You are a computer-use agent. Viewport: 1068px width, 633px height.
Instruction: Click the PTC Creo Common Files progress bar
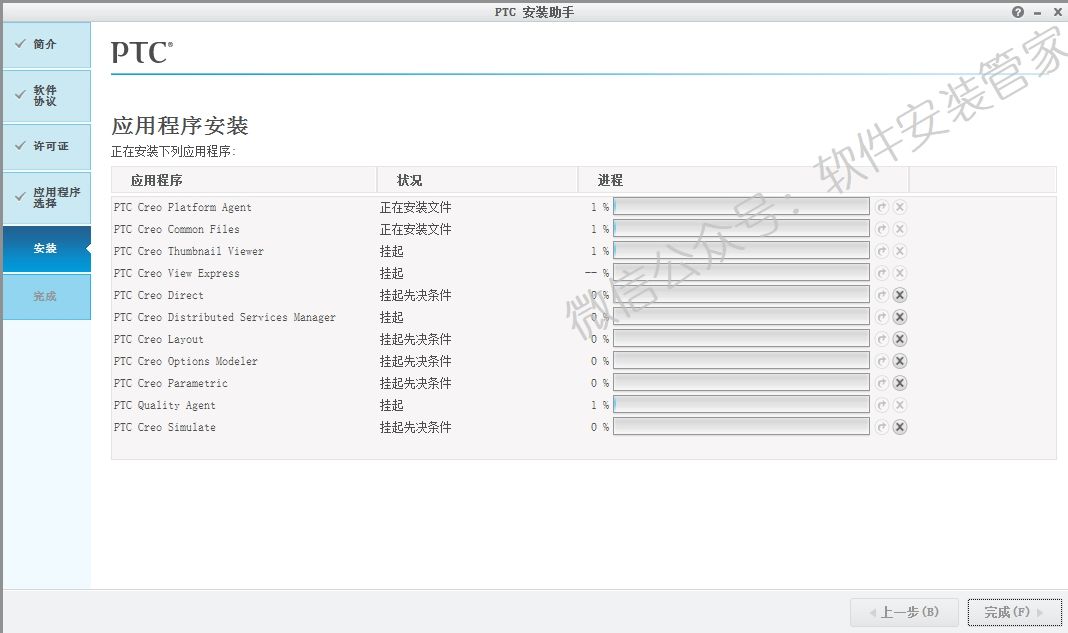pyautogui.click(x=742, y=228)
